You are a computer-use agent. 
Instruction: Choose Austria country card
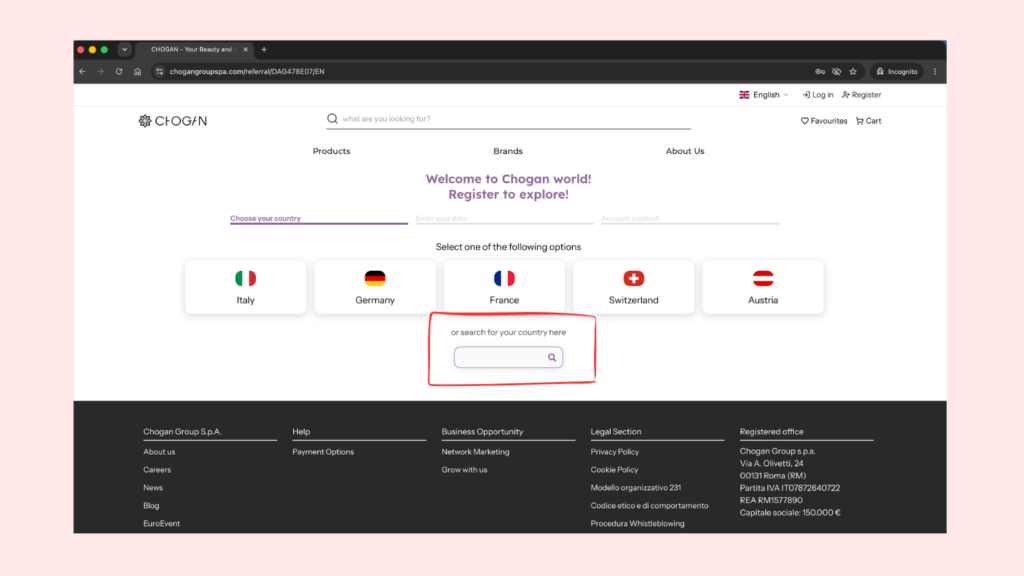click(763, 287)
